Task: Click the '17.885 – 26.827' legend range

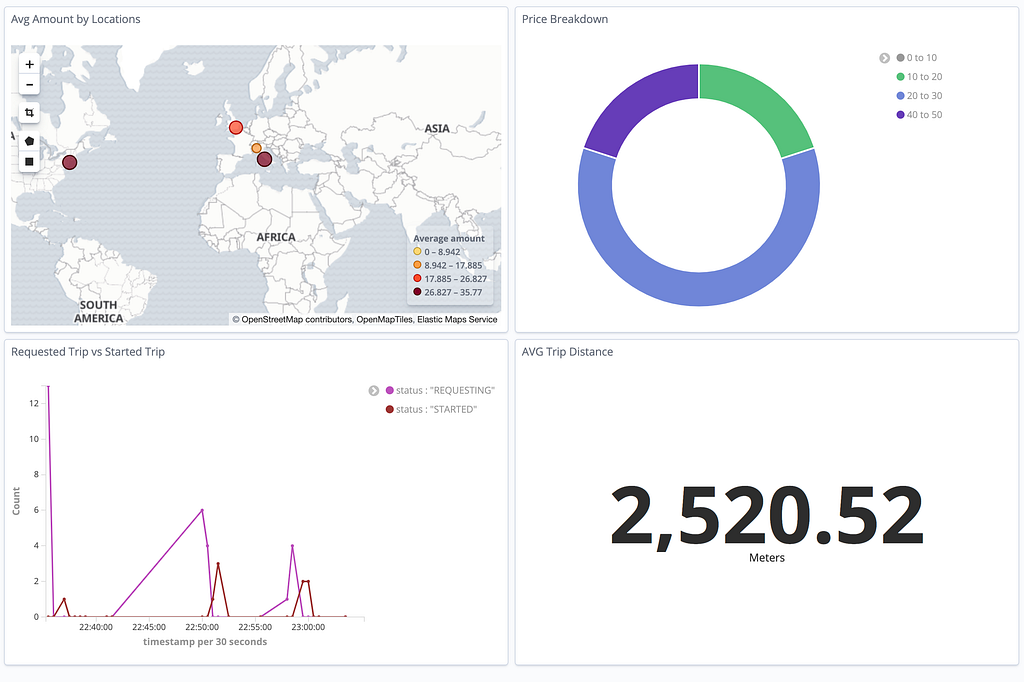Action: (x=455, y=278)
